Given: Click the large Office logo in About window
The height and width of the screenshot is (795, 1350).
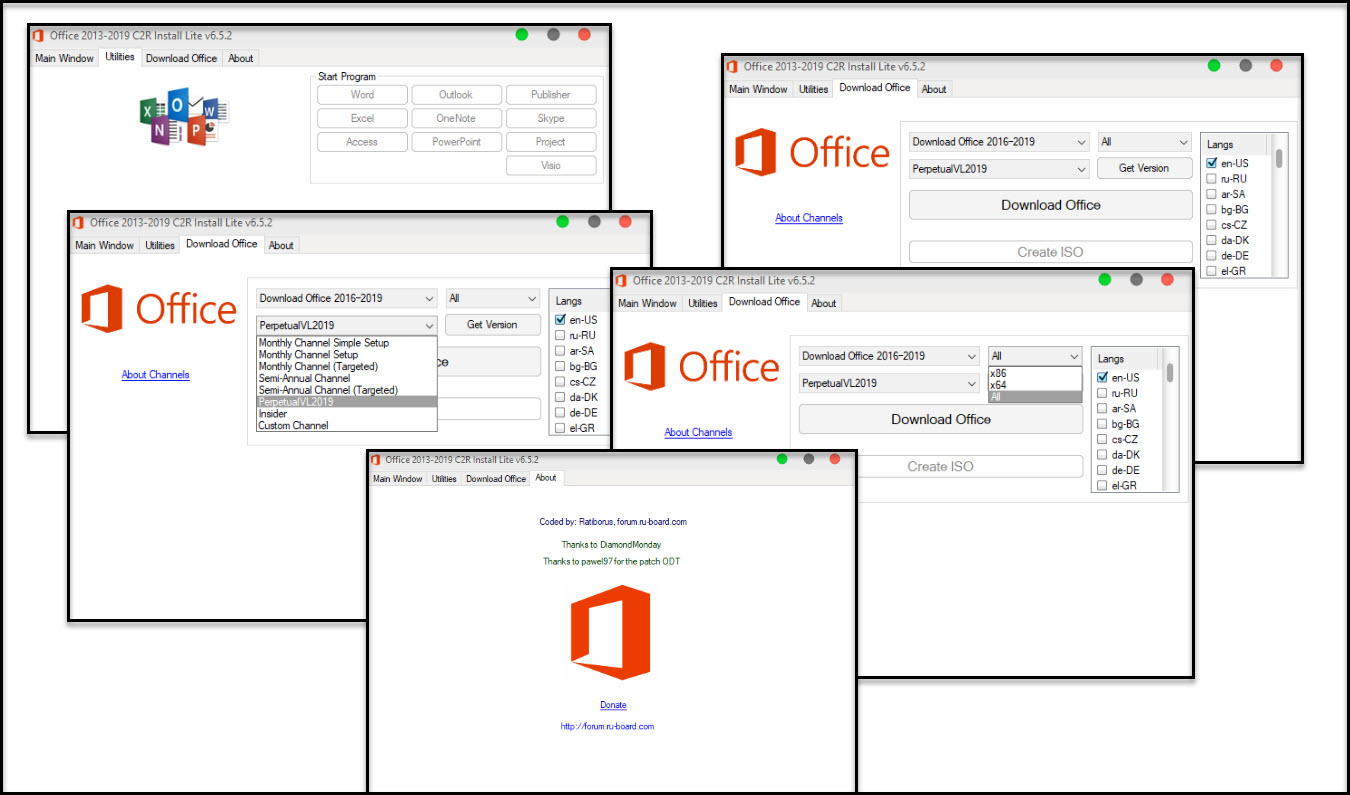Looking at the screenshot, I should point(610,632).
